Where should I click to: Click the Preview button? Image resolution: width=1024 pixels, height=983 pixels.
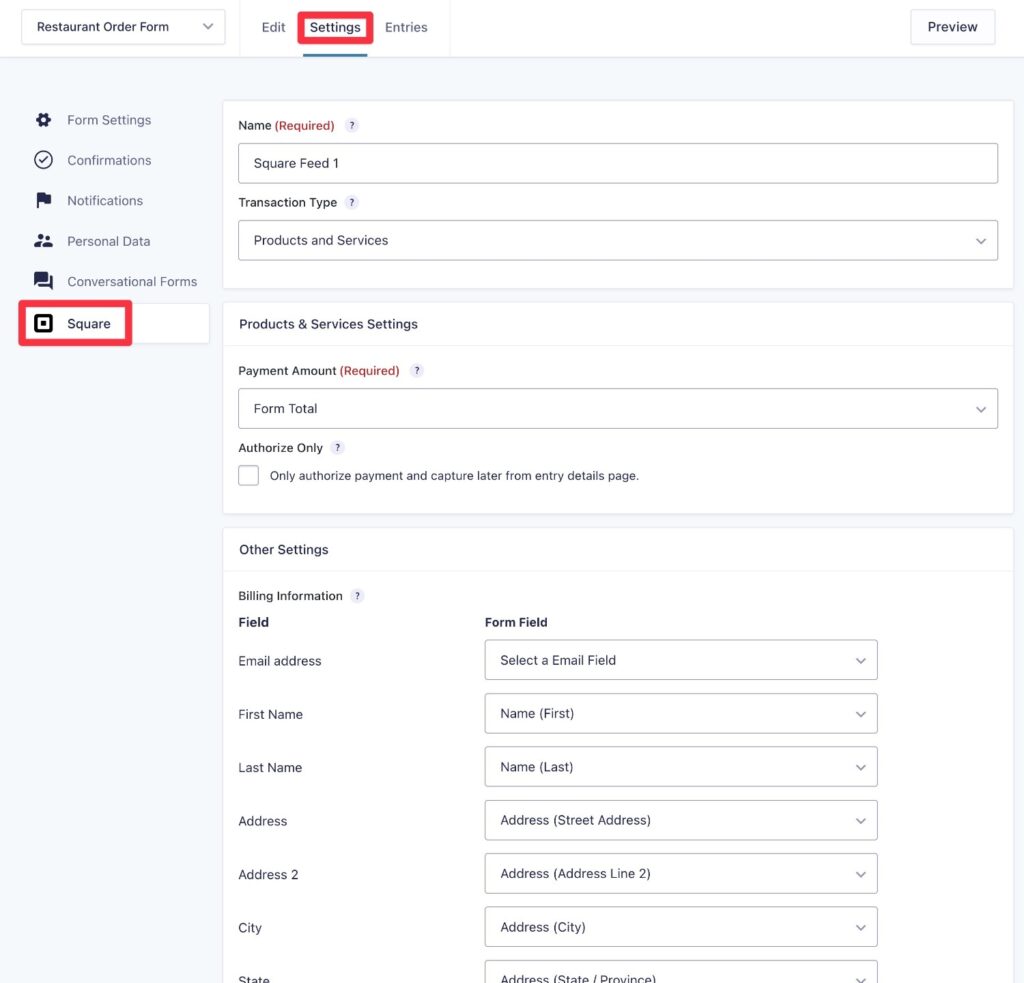(951, 27)
